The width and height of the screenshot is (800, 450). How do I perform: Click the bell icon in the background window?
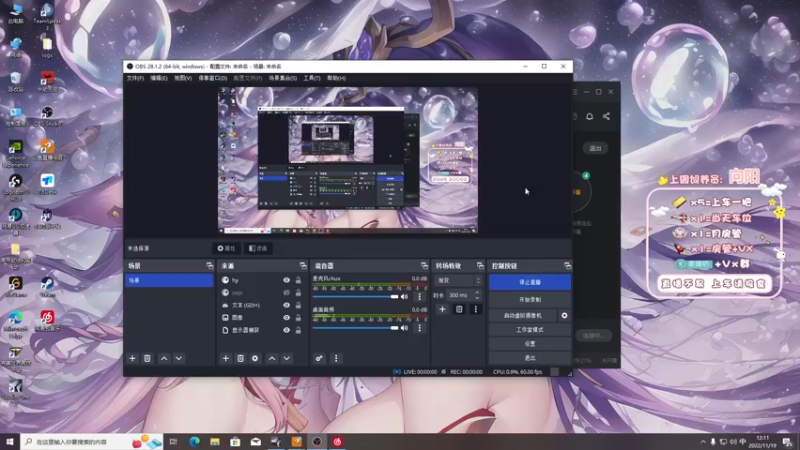[589, 116]
